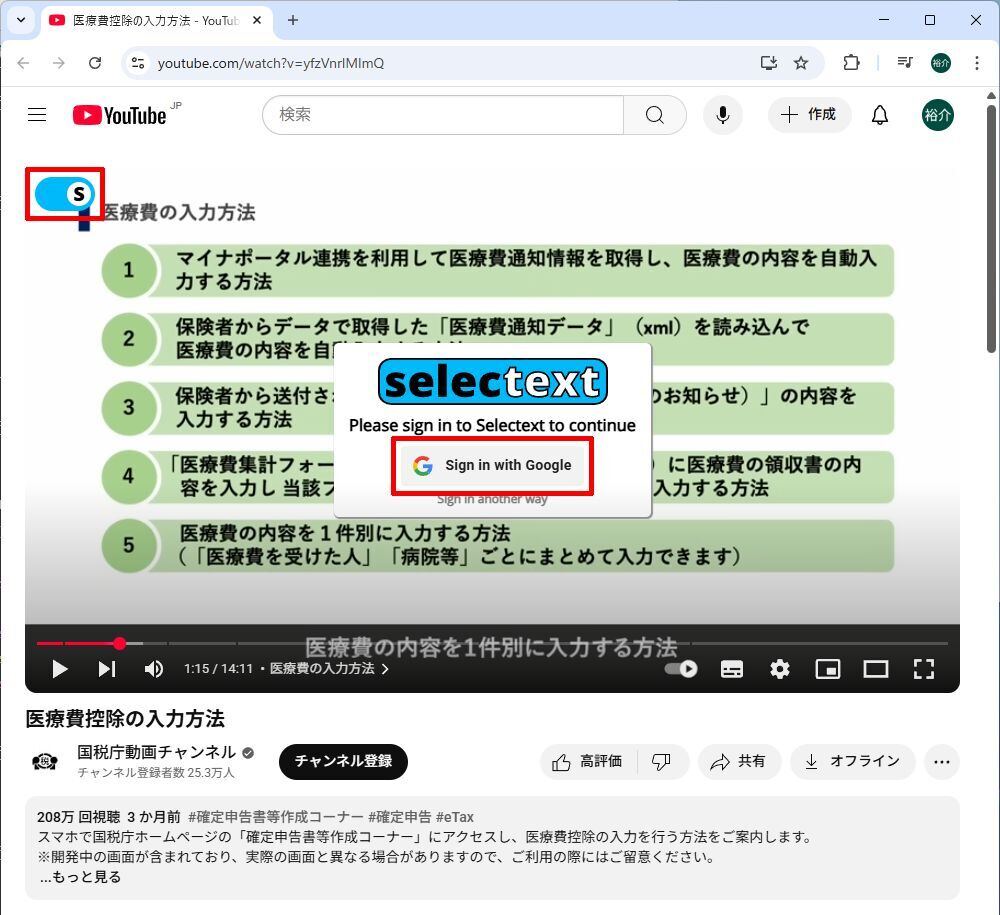Install app icon in the address bar
This screenshot has width=1000, height=915.
click(768, 62)
